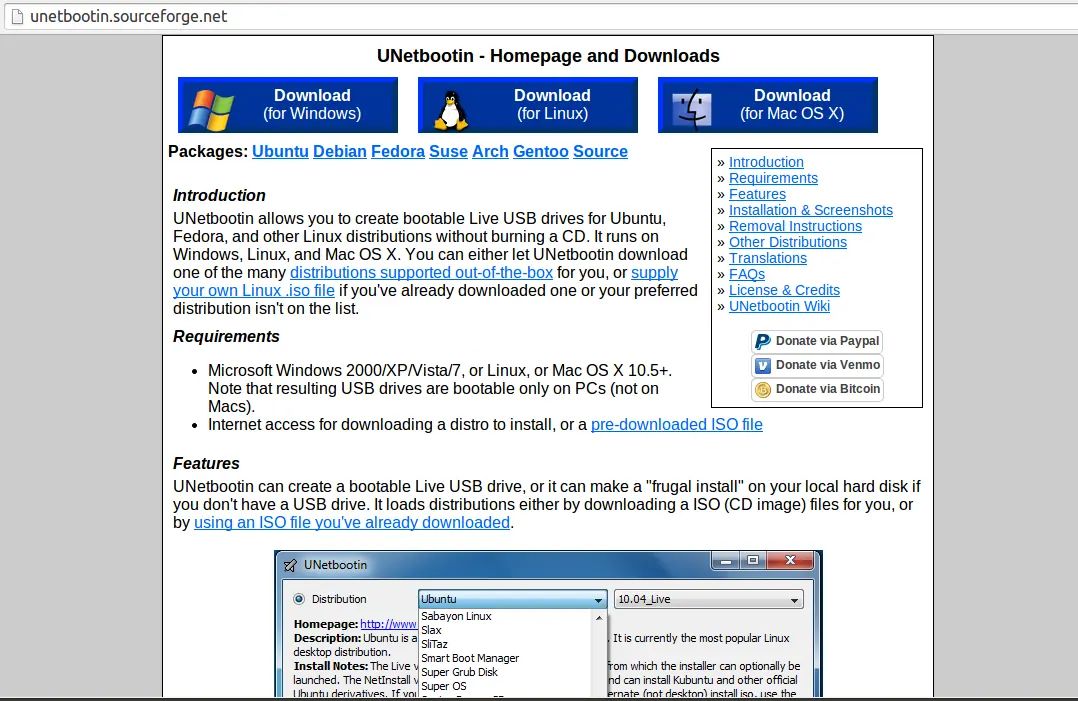Viewport: 1078px width, 701px height.
Task: Open the Fedora package link
Action: (x=398, y=151)
